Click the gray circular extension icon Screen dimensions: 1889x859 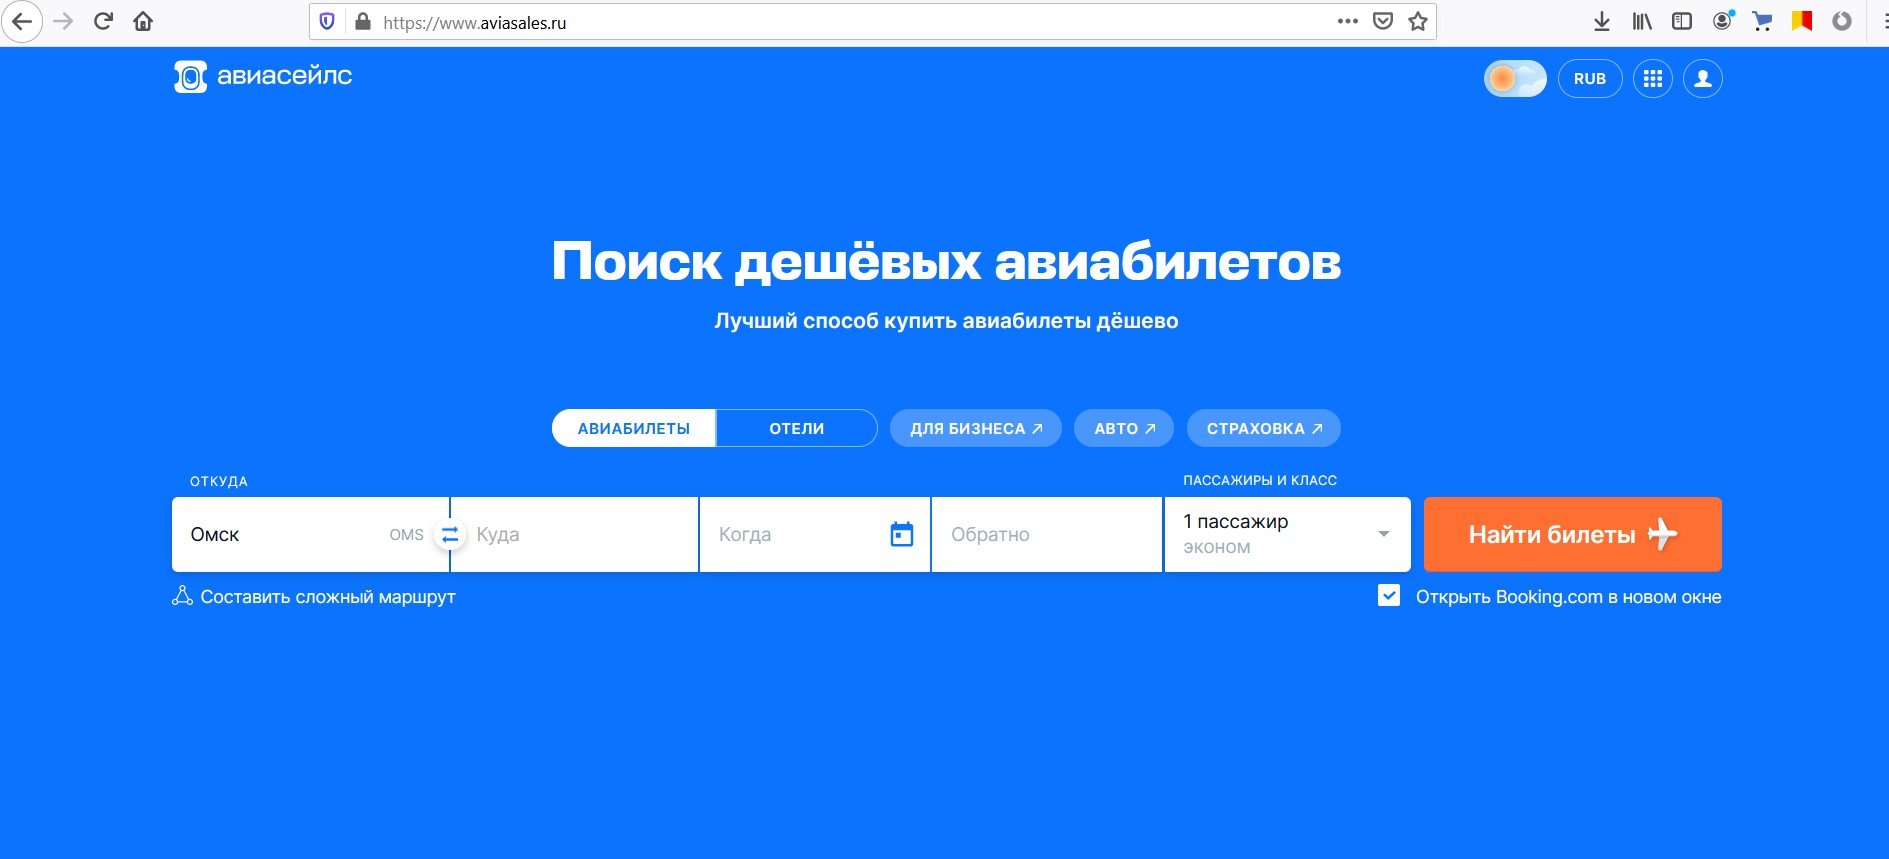[1842, 21]
